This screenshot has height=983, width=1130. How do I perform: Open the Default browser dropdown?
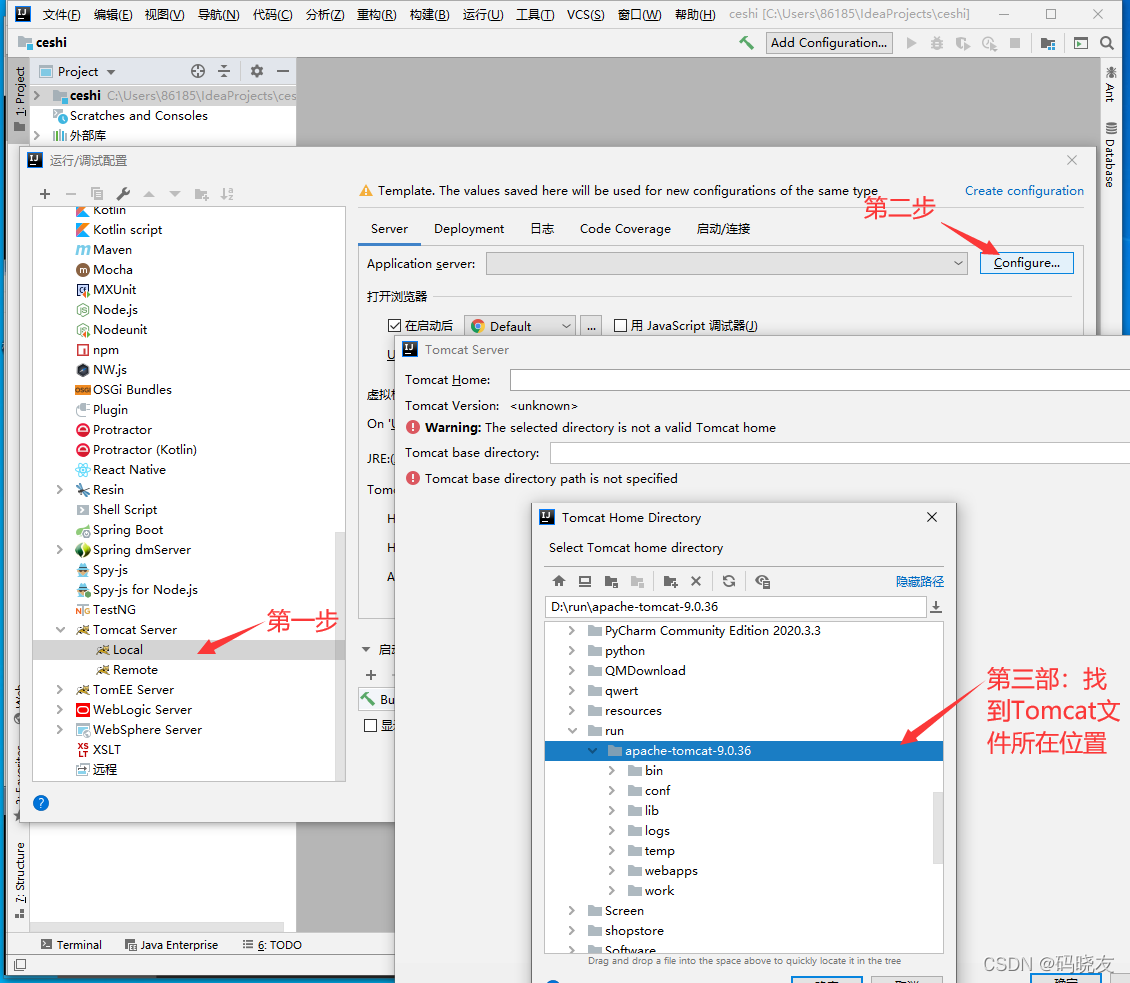coord(520,326)
